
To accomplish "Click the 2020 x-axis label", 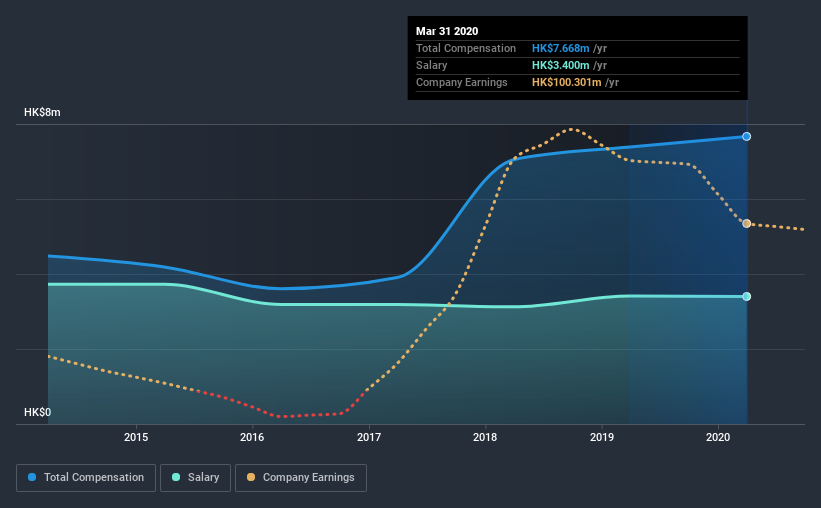I will pyautogui.click(x=718, y=437).
